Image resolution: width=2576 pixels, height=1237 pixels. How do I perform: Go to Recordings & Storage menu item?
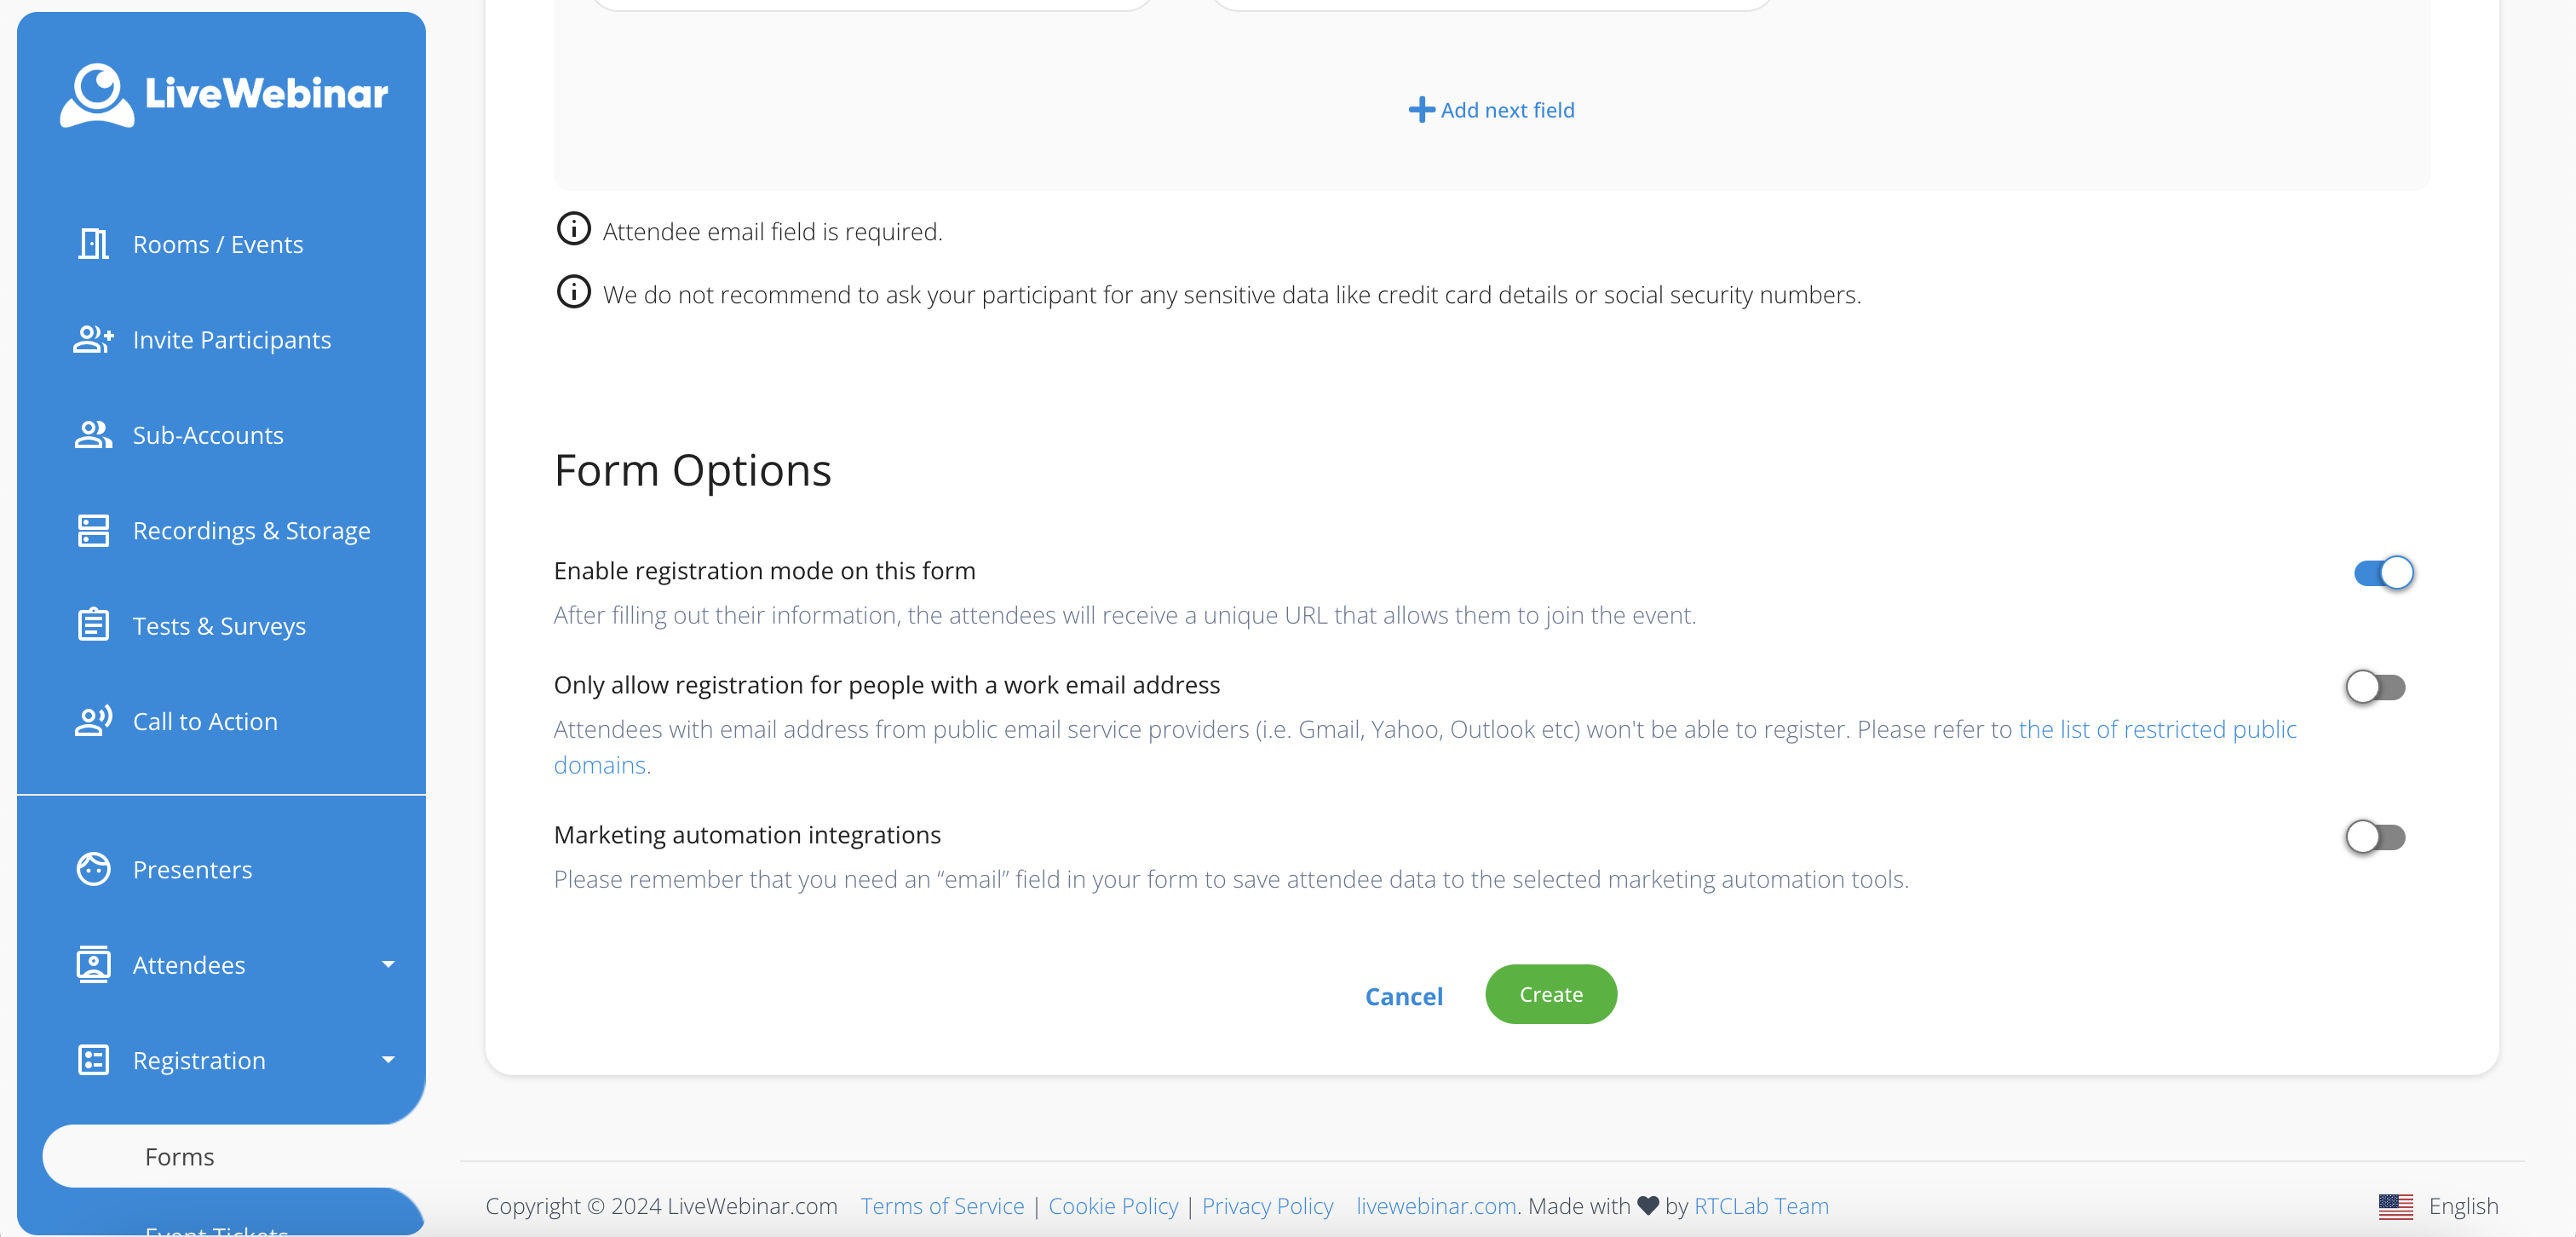coord(251,531)
